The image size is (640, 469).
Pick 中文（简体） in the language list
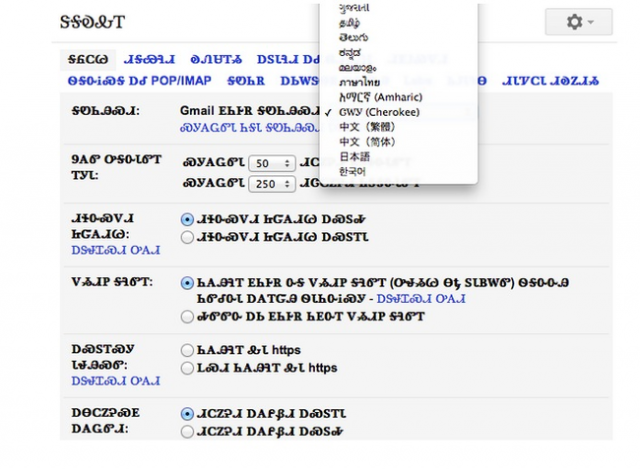pos(360,142)
